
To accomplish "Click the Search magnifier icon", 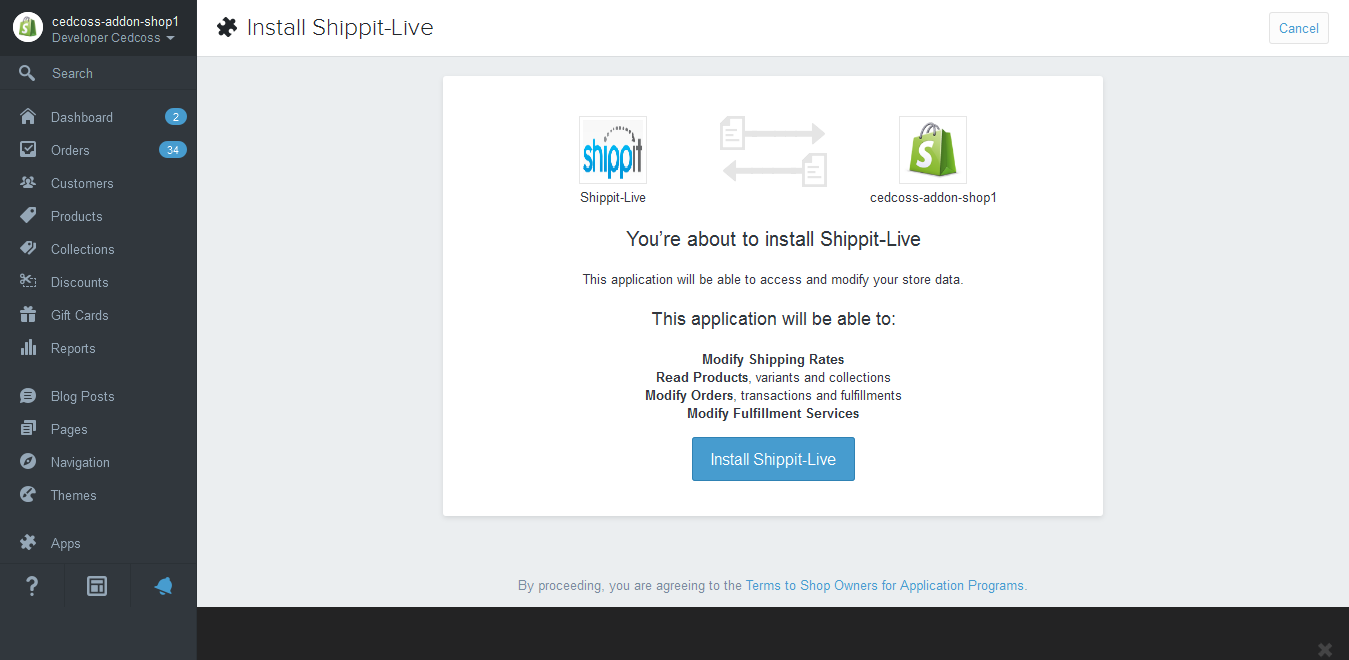I will [28, 73].
